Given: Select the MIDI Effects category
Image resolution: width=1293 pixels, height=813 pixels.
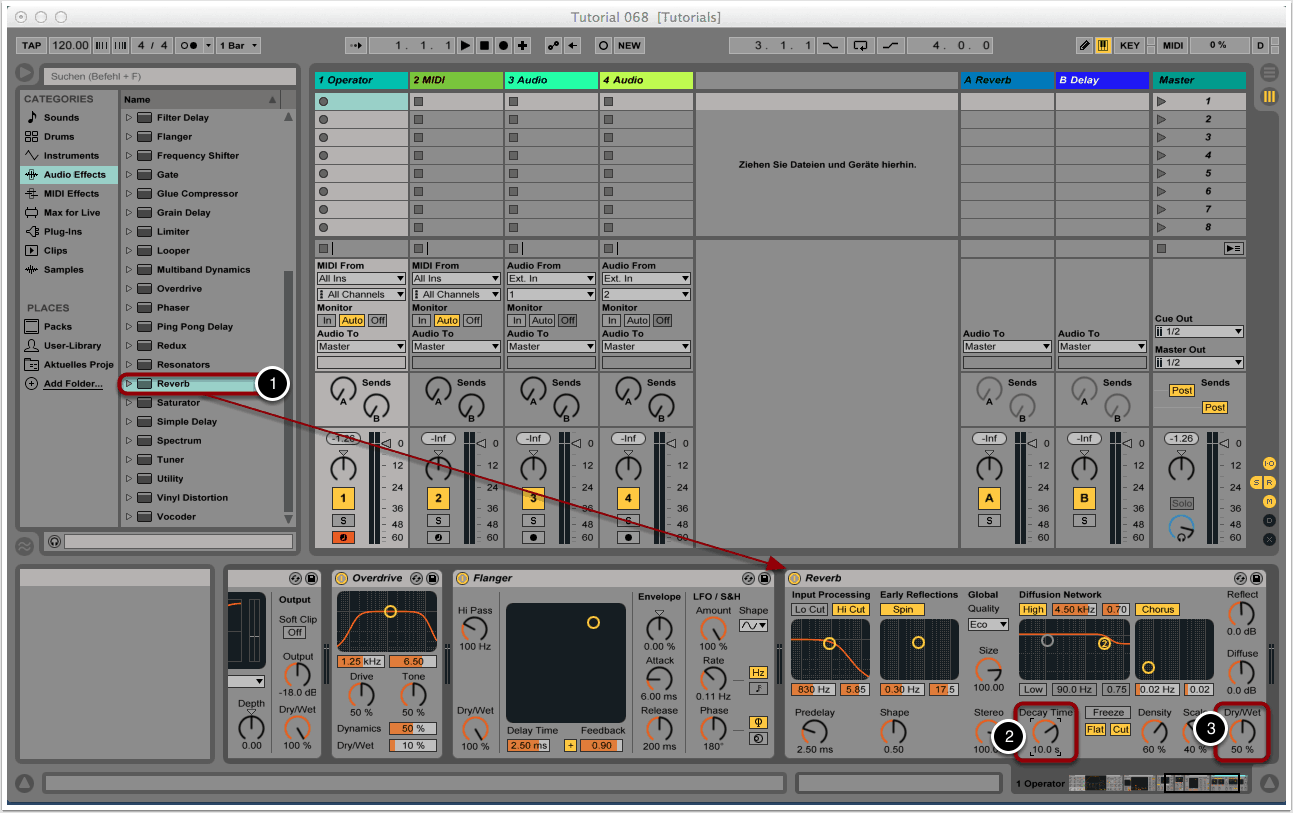Looking at the screenshot, I should (x=71, y=194).
